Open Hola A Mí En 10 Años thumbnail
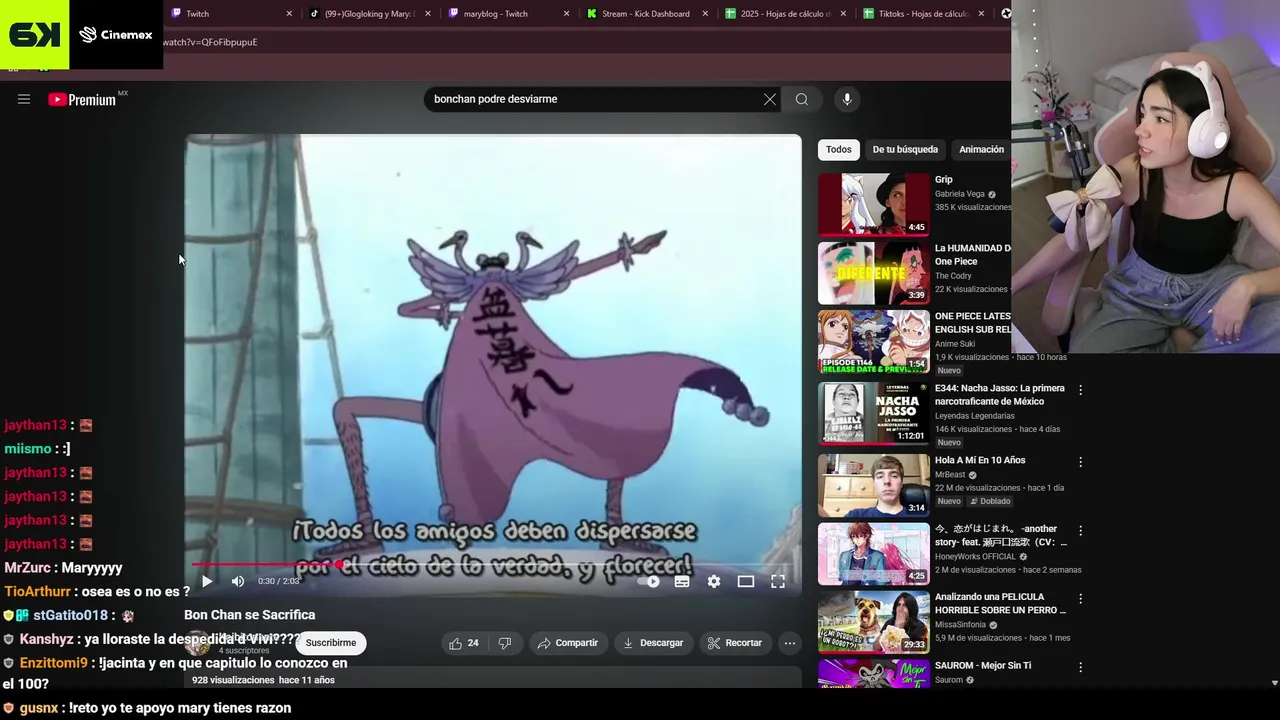Screen dimensions: 1280x720 [874, 485]
